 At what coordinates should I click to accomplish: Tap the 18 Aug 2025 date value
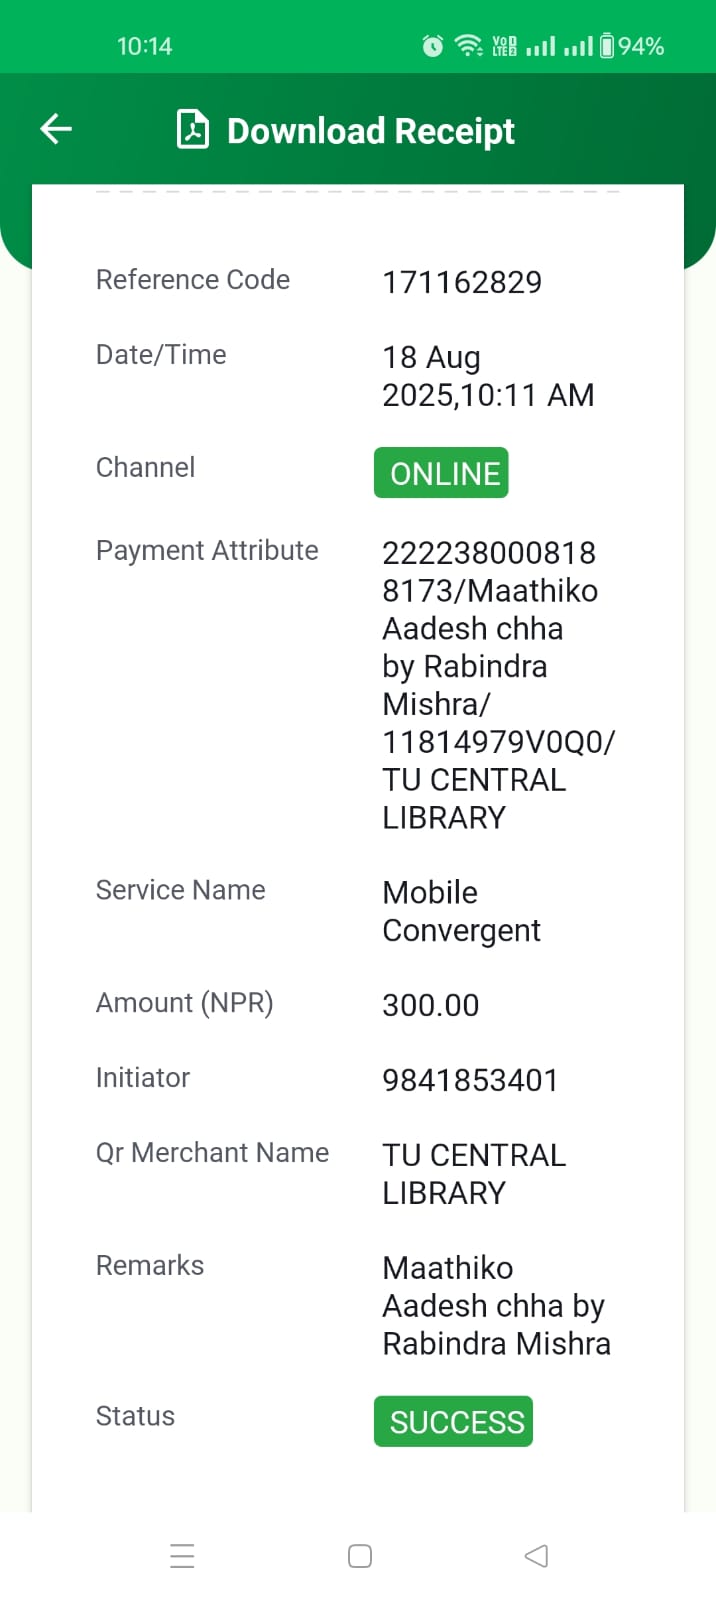tap(488, 376)
